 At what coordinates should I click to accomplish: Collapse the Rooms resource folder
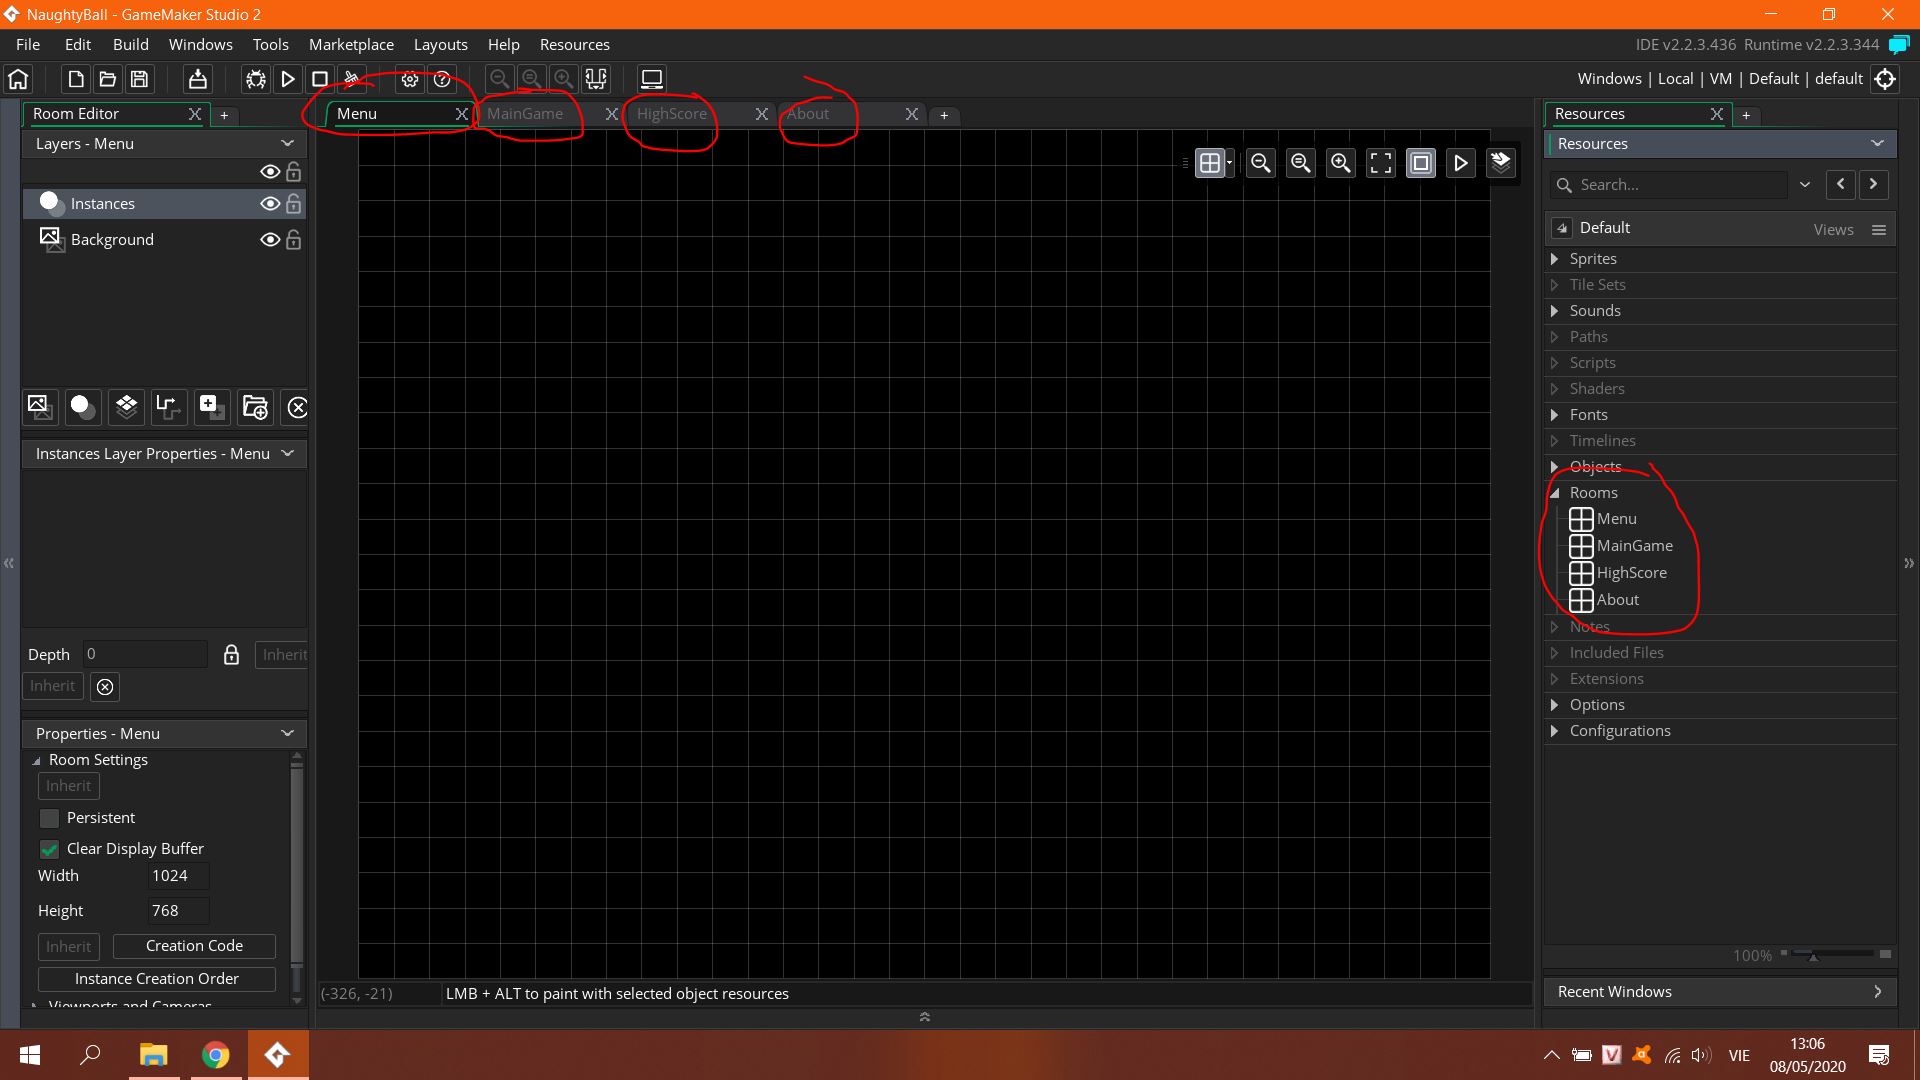pyautogui.click(x=1555, y=493)
